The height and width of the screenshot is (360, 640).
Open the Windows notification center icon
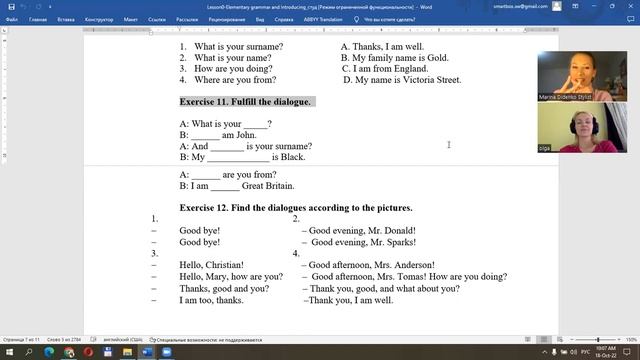click(627, 352)
